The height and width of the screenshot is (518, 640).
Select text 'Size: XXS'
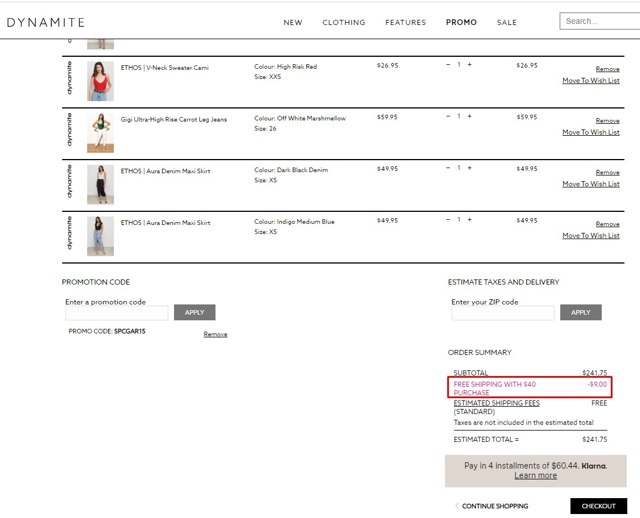(267, 77)
